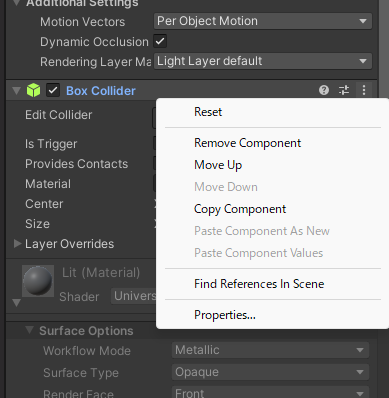Click the green Box Collider cube icon
This screenshot has width=389, height=398.
pos(33,90)
